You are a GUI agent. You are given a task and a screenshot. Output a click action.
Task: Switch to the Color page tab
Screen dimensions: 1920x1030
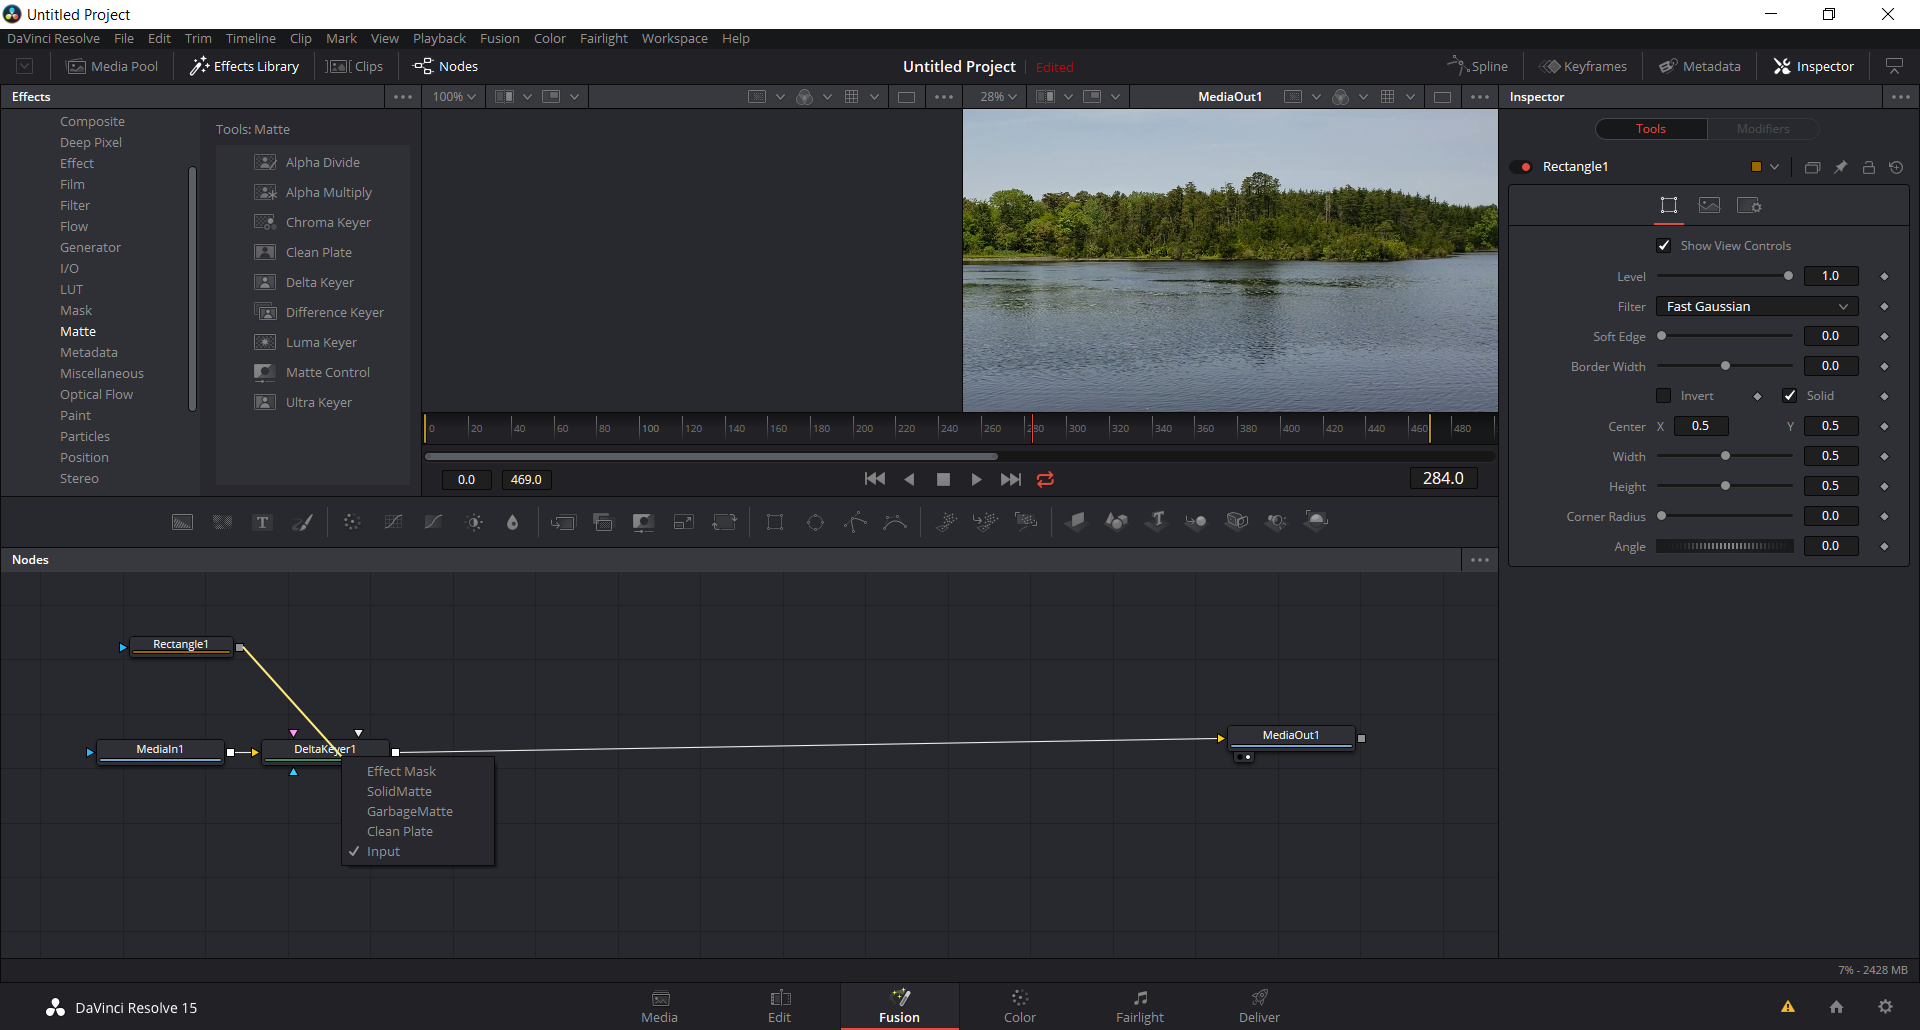point(1019,1006)
